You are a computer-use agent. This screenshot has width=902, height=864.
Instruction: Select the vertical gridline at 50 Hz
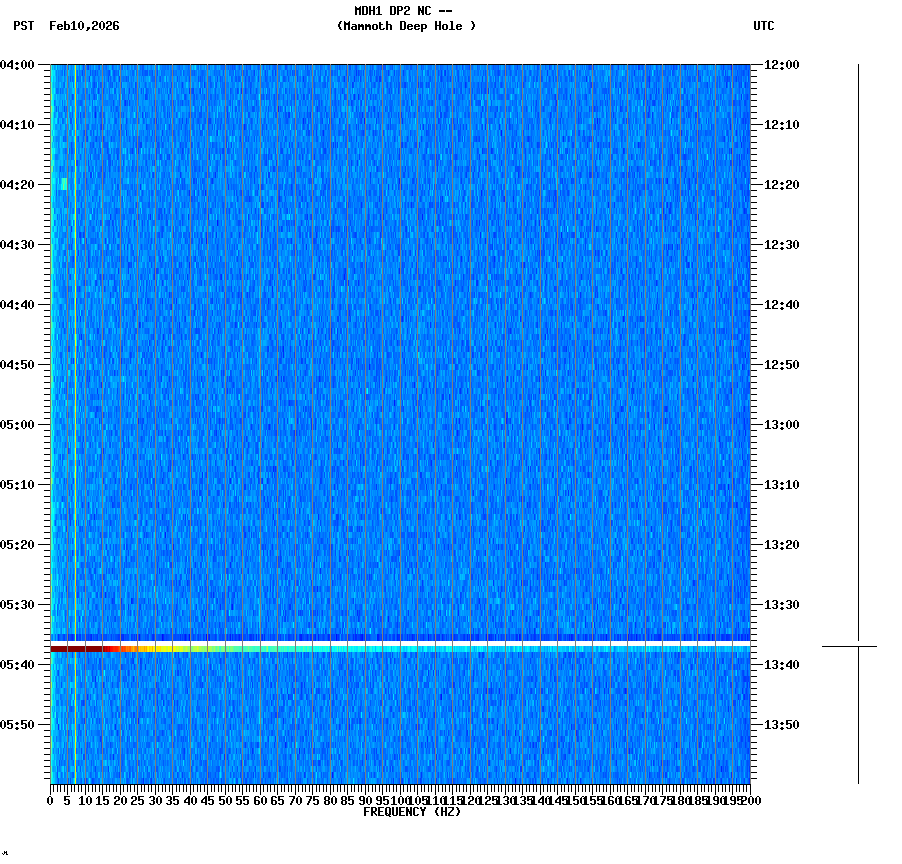point(228,400)
